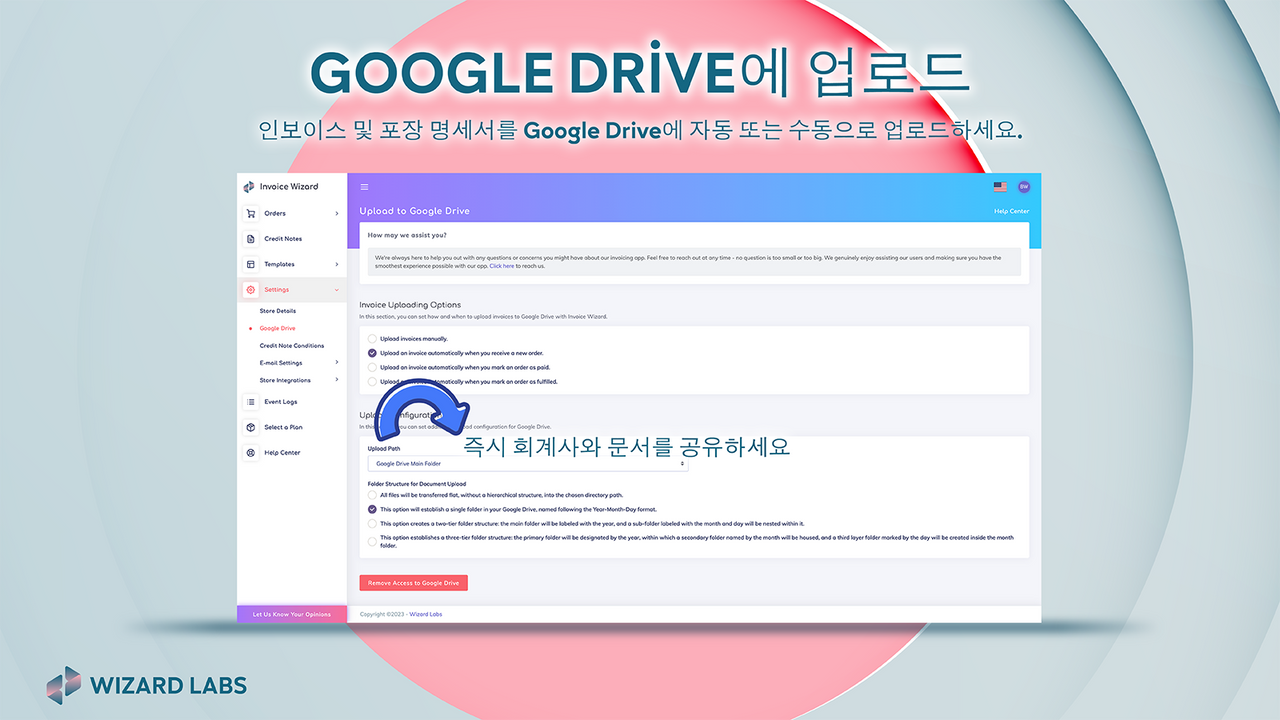Click the 'Click here' link to reach us
1280x720 pixels.
point(502,266)
